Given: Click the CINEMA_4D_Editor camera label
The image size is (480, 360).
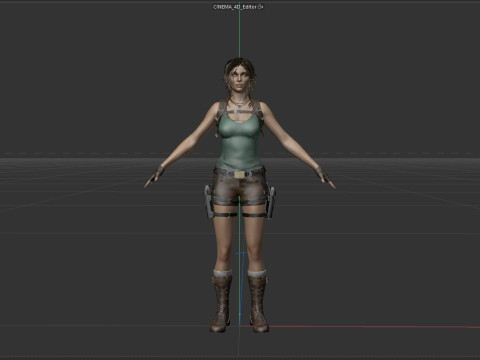Looking at the screenshot, I should (235, 7).
